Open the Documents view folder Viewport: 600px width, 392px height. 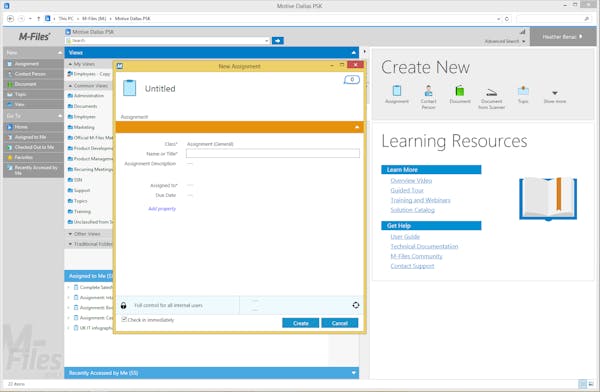point(83,106)
